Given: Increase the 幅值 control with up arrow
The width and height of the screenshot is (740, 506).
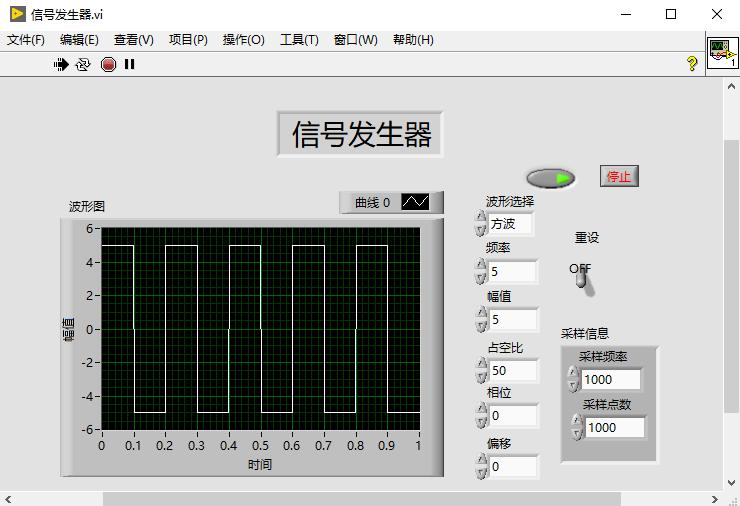Looking at the screenshot, I should pos(481,312).
